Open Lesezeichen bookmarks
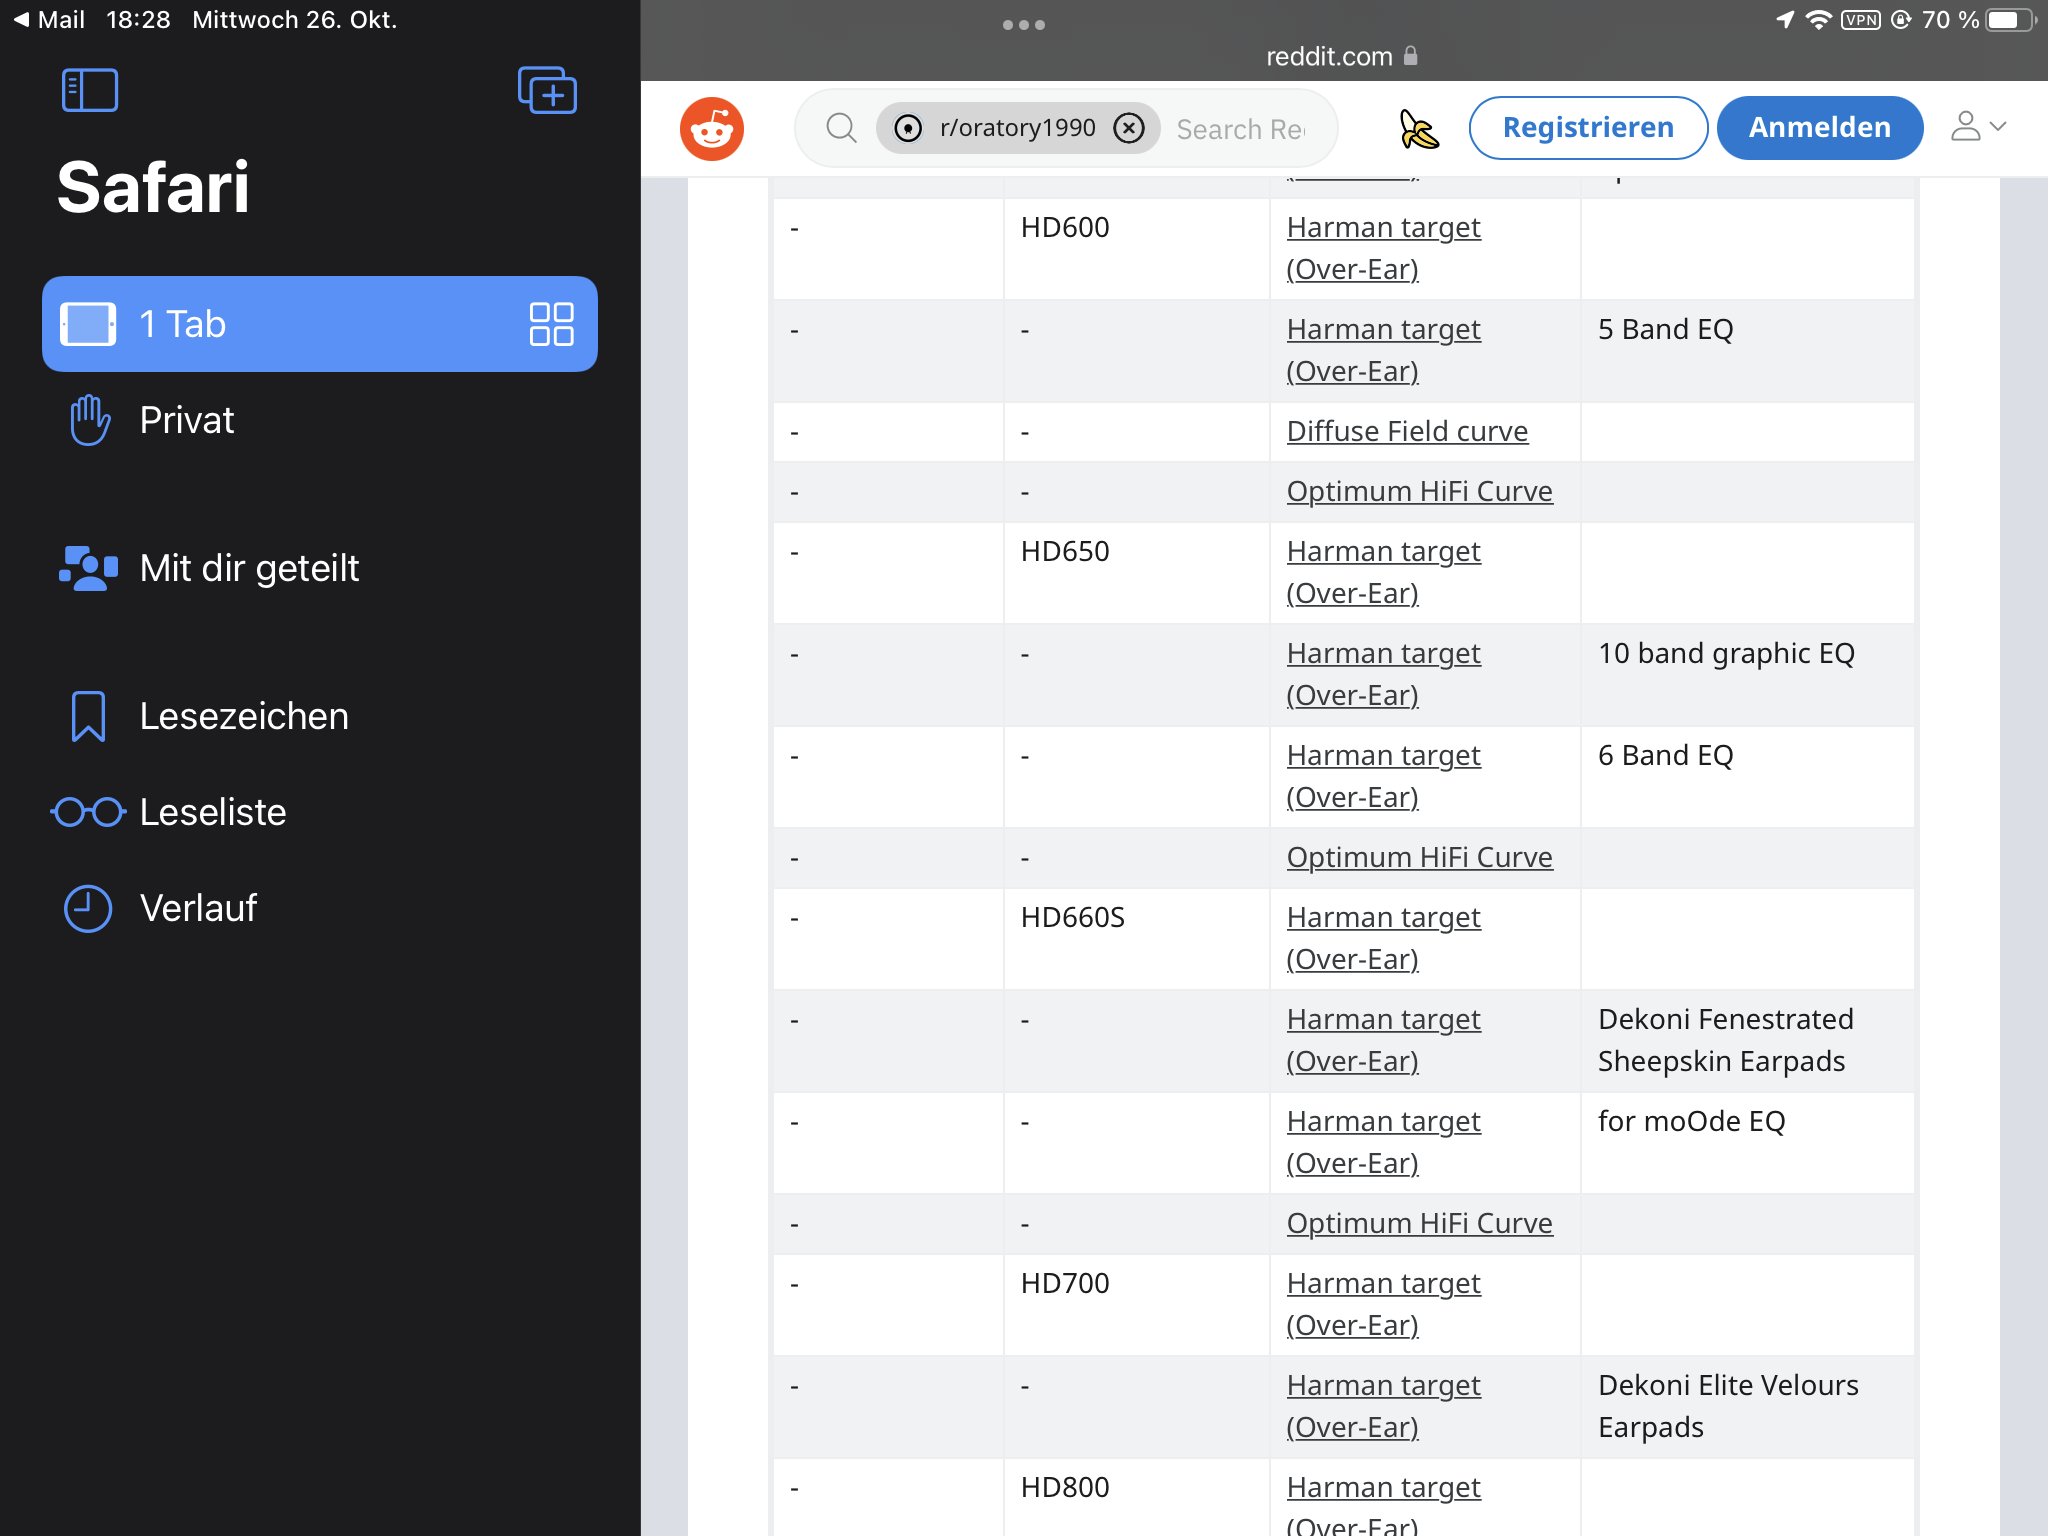Screen dimensions: 2048x1536 (320, 716)
